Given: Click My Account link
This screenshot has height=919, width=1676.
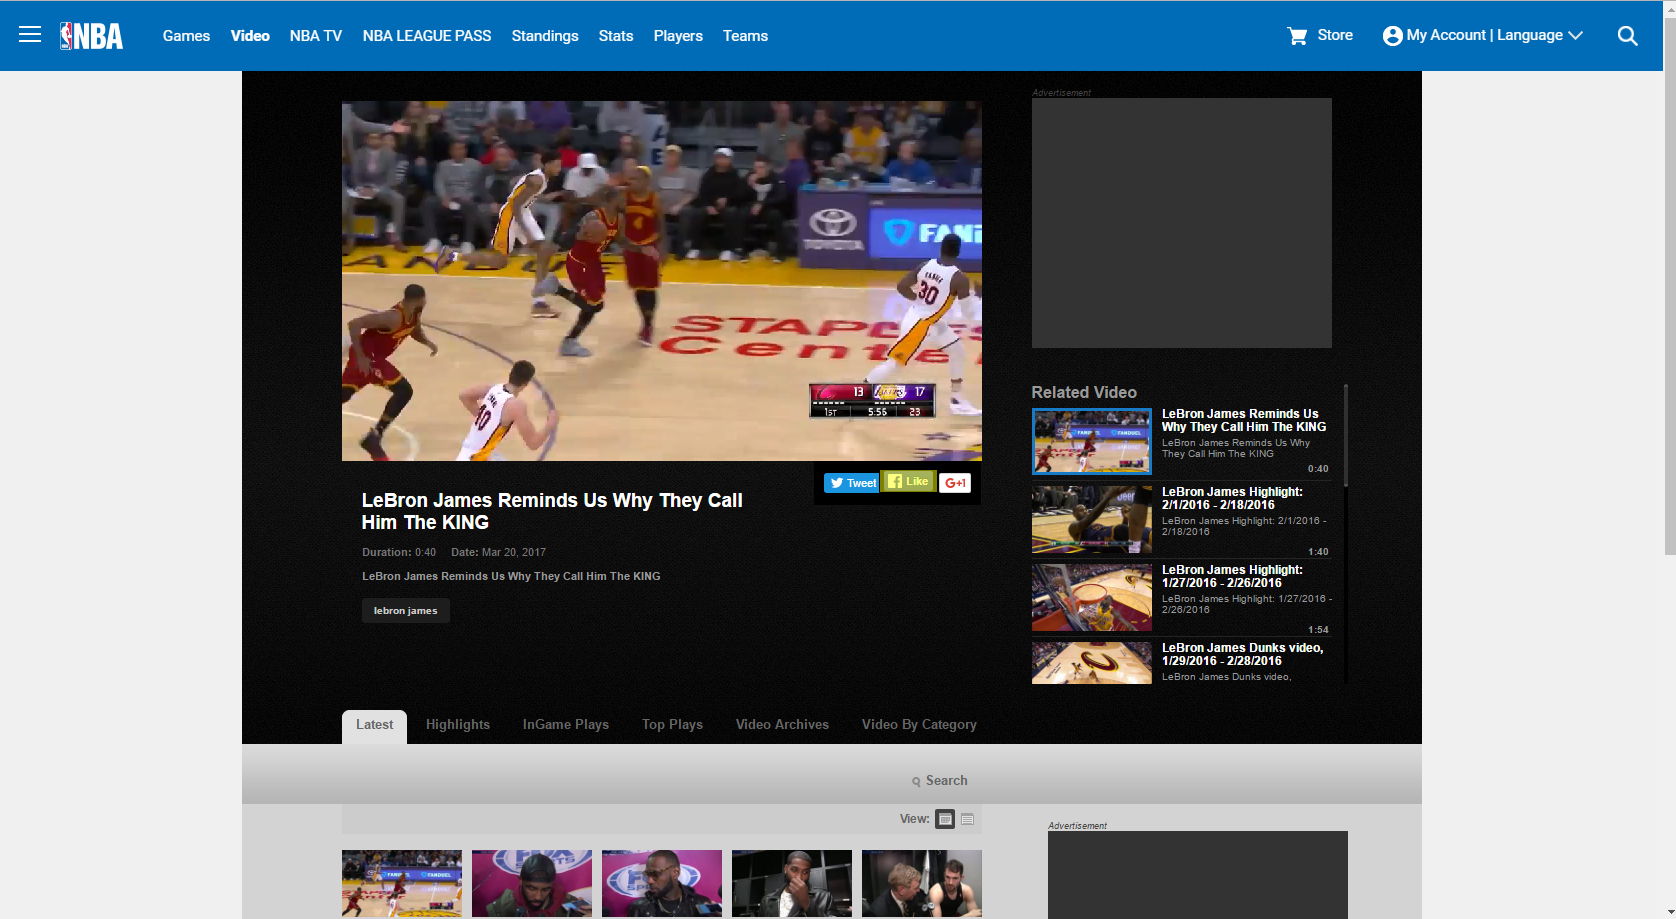Looking at the screenshot, I should pos(1446,35).
